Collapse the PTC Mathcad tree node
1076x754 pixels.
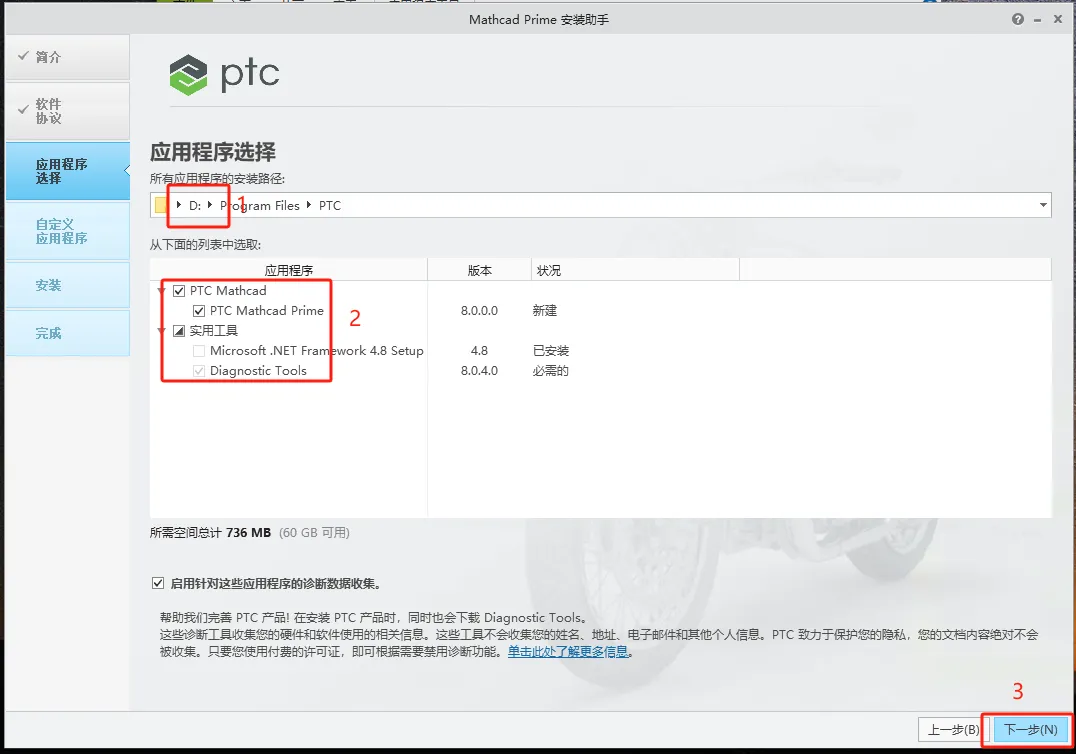[162, 291]
